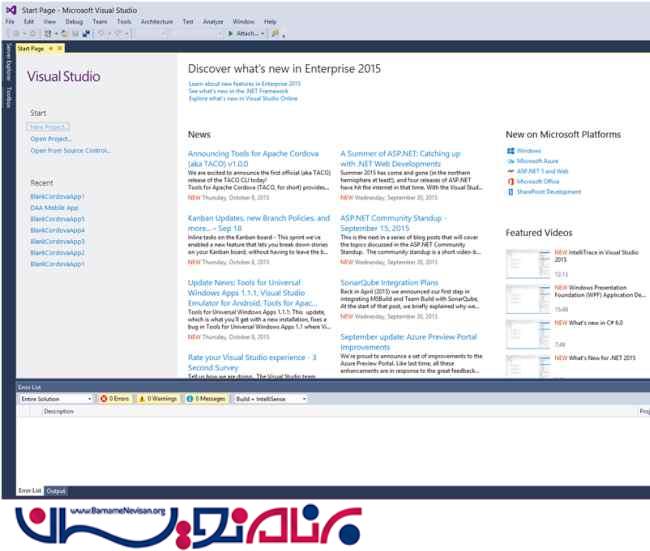Toggle the 0 Messages filter
This screenshot has height=551, width=650.
pos(206,398)
